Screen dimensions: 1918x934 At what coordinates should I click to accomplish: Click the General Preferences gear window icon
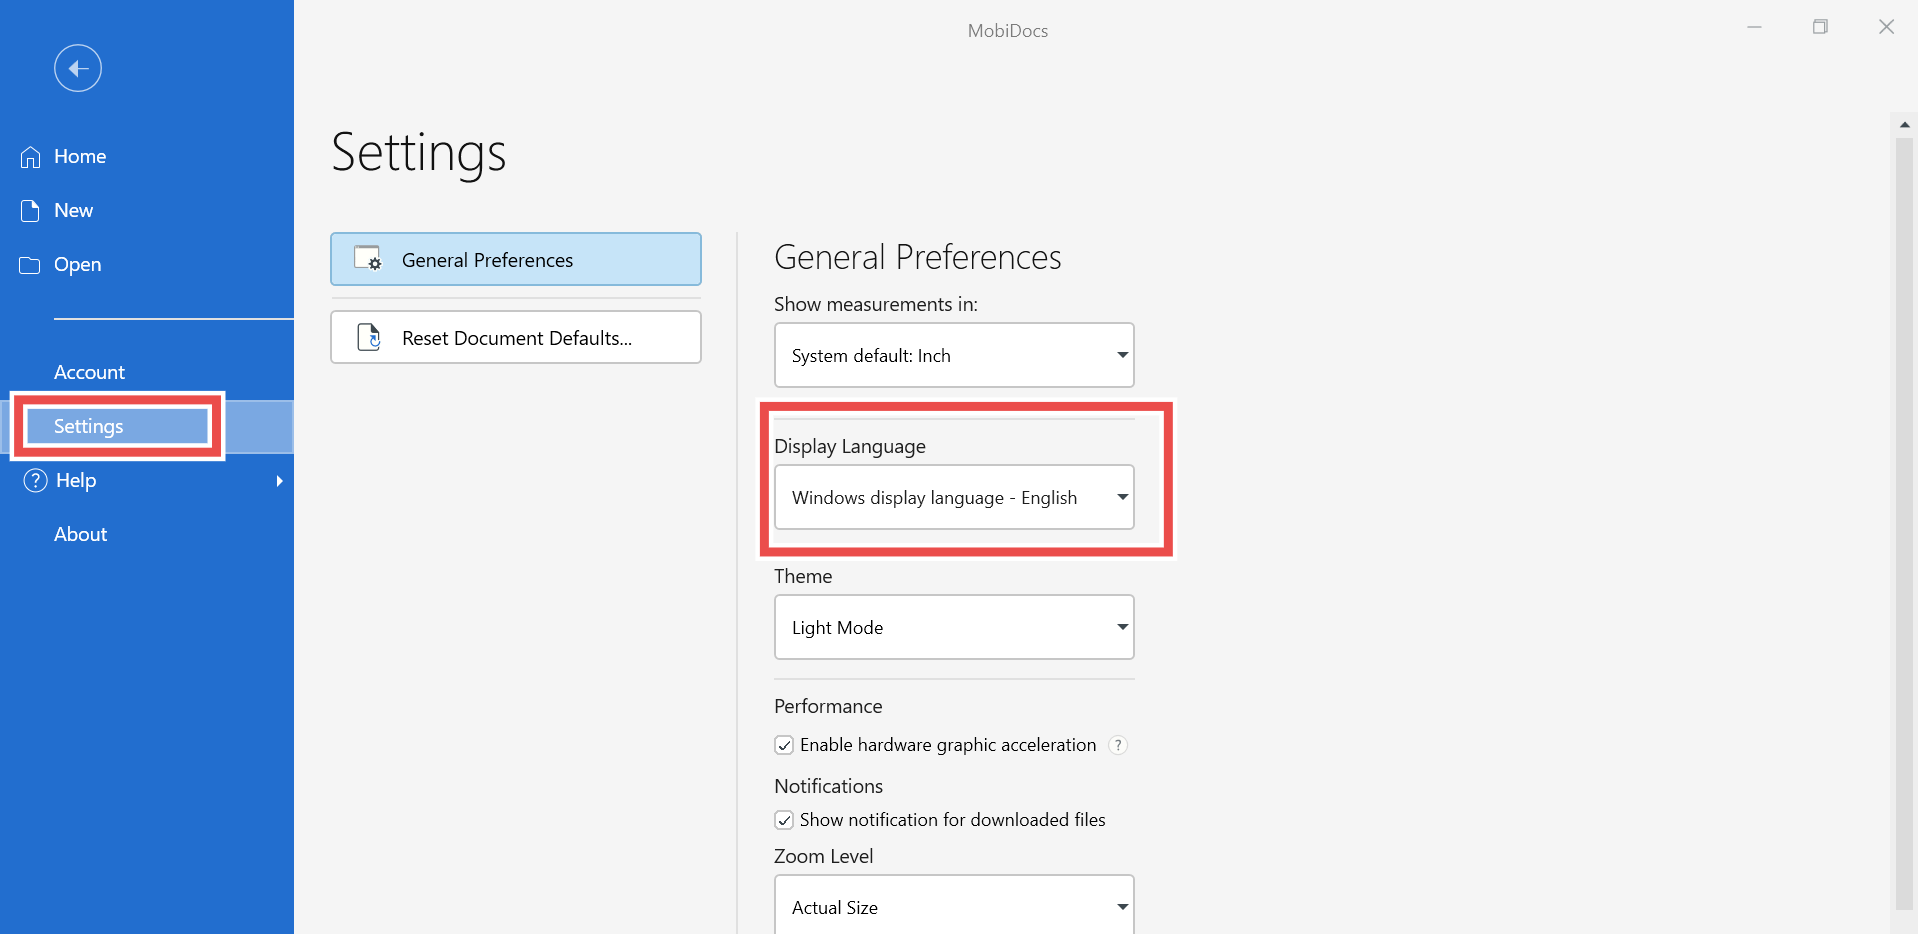point(368,258)
